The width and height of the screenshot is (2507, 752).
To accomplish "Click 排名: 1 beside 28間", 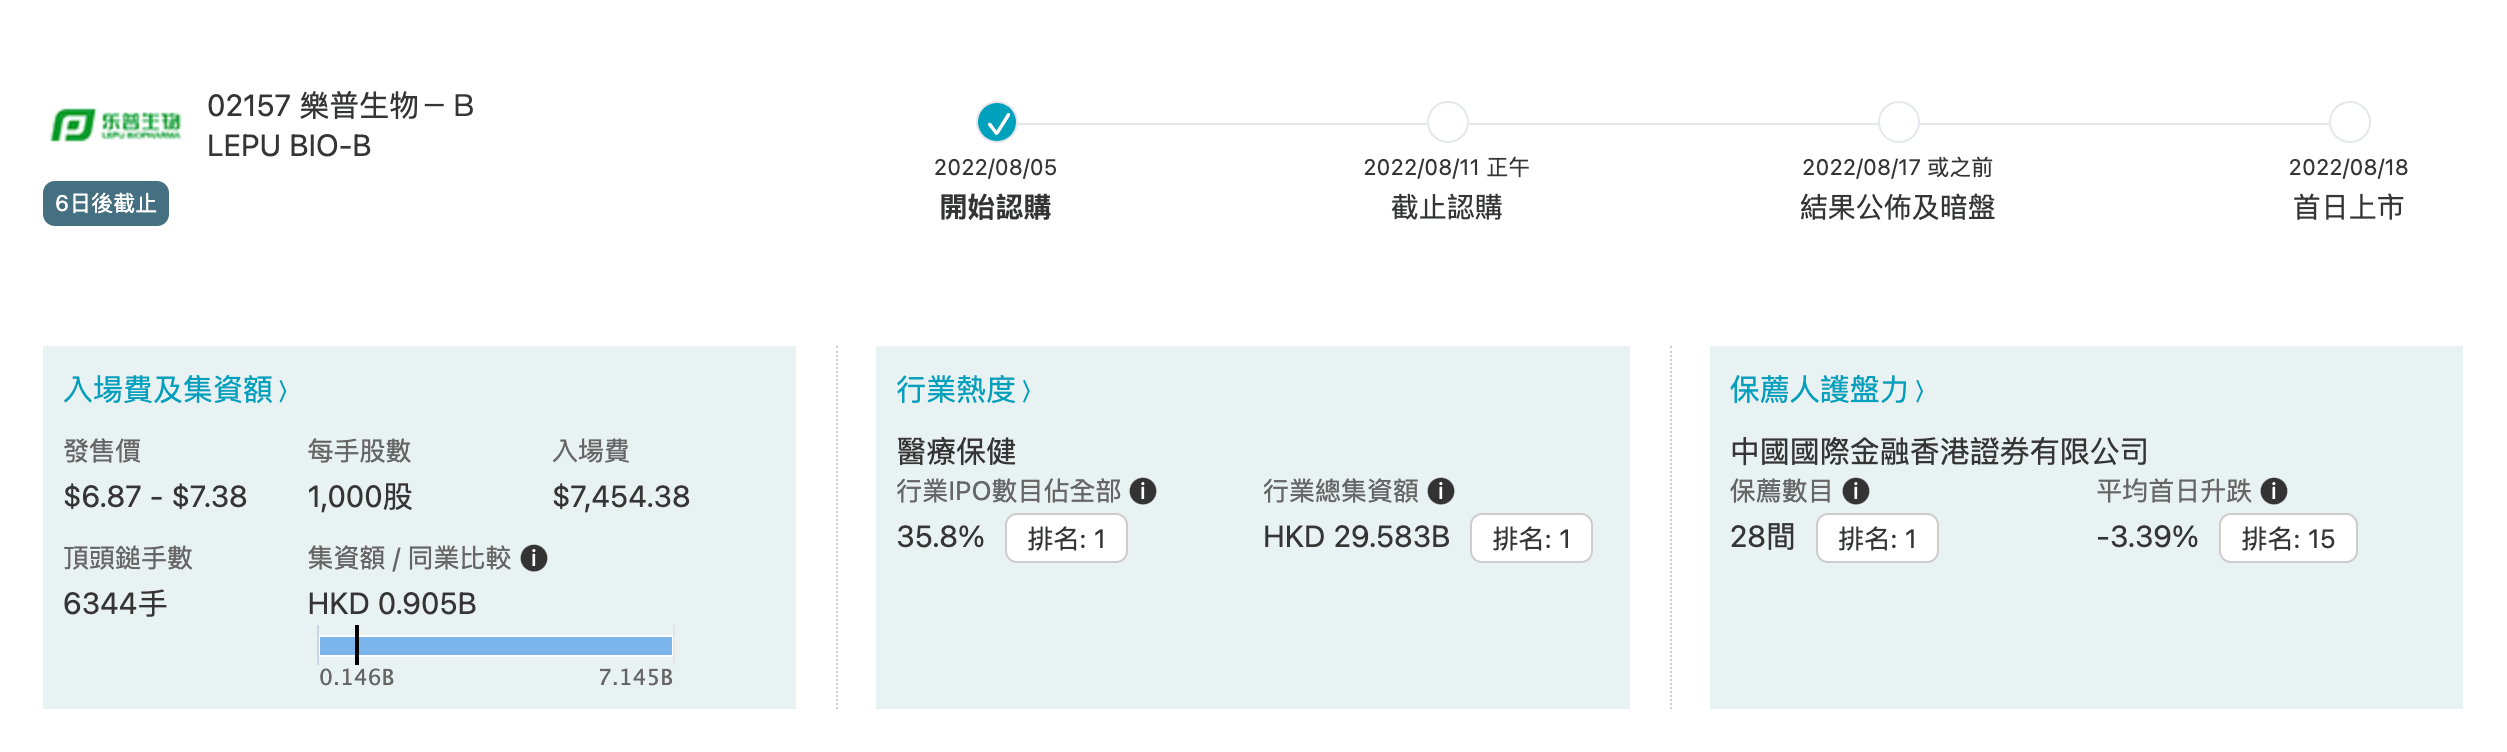I will click(x=1877, y=539).
